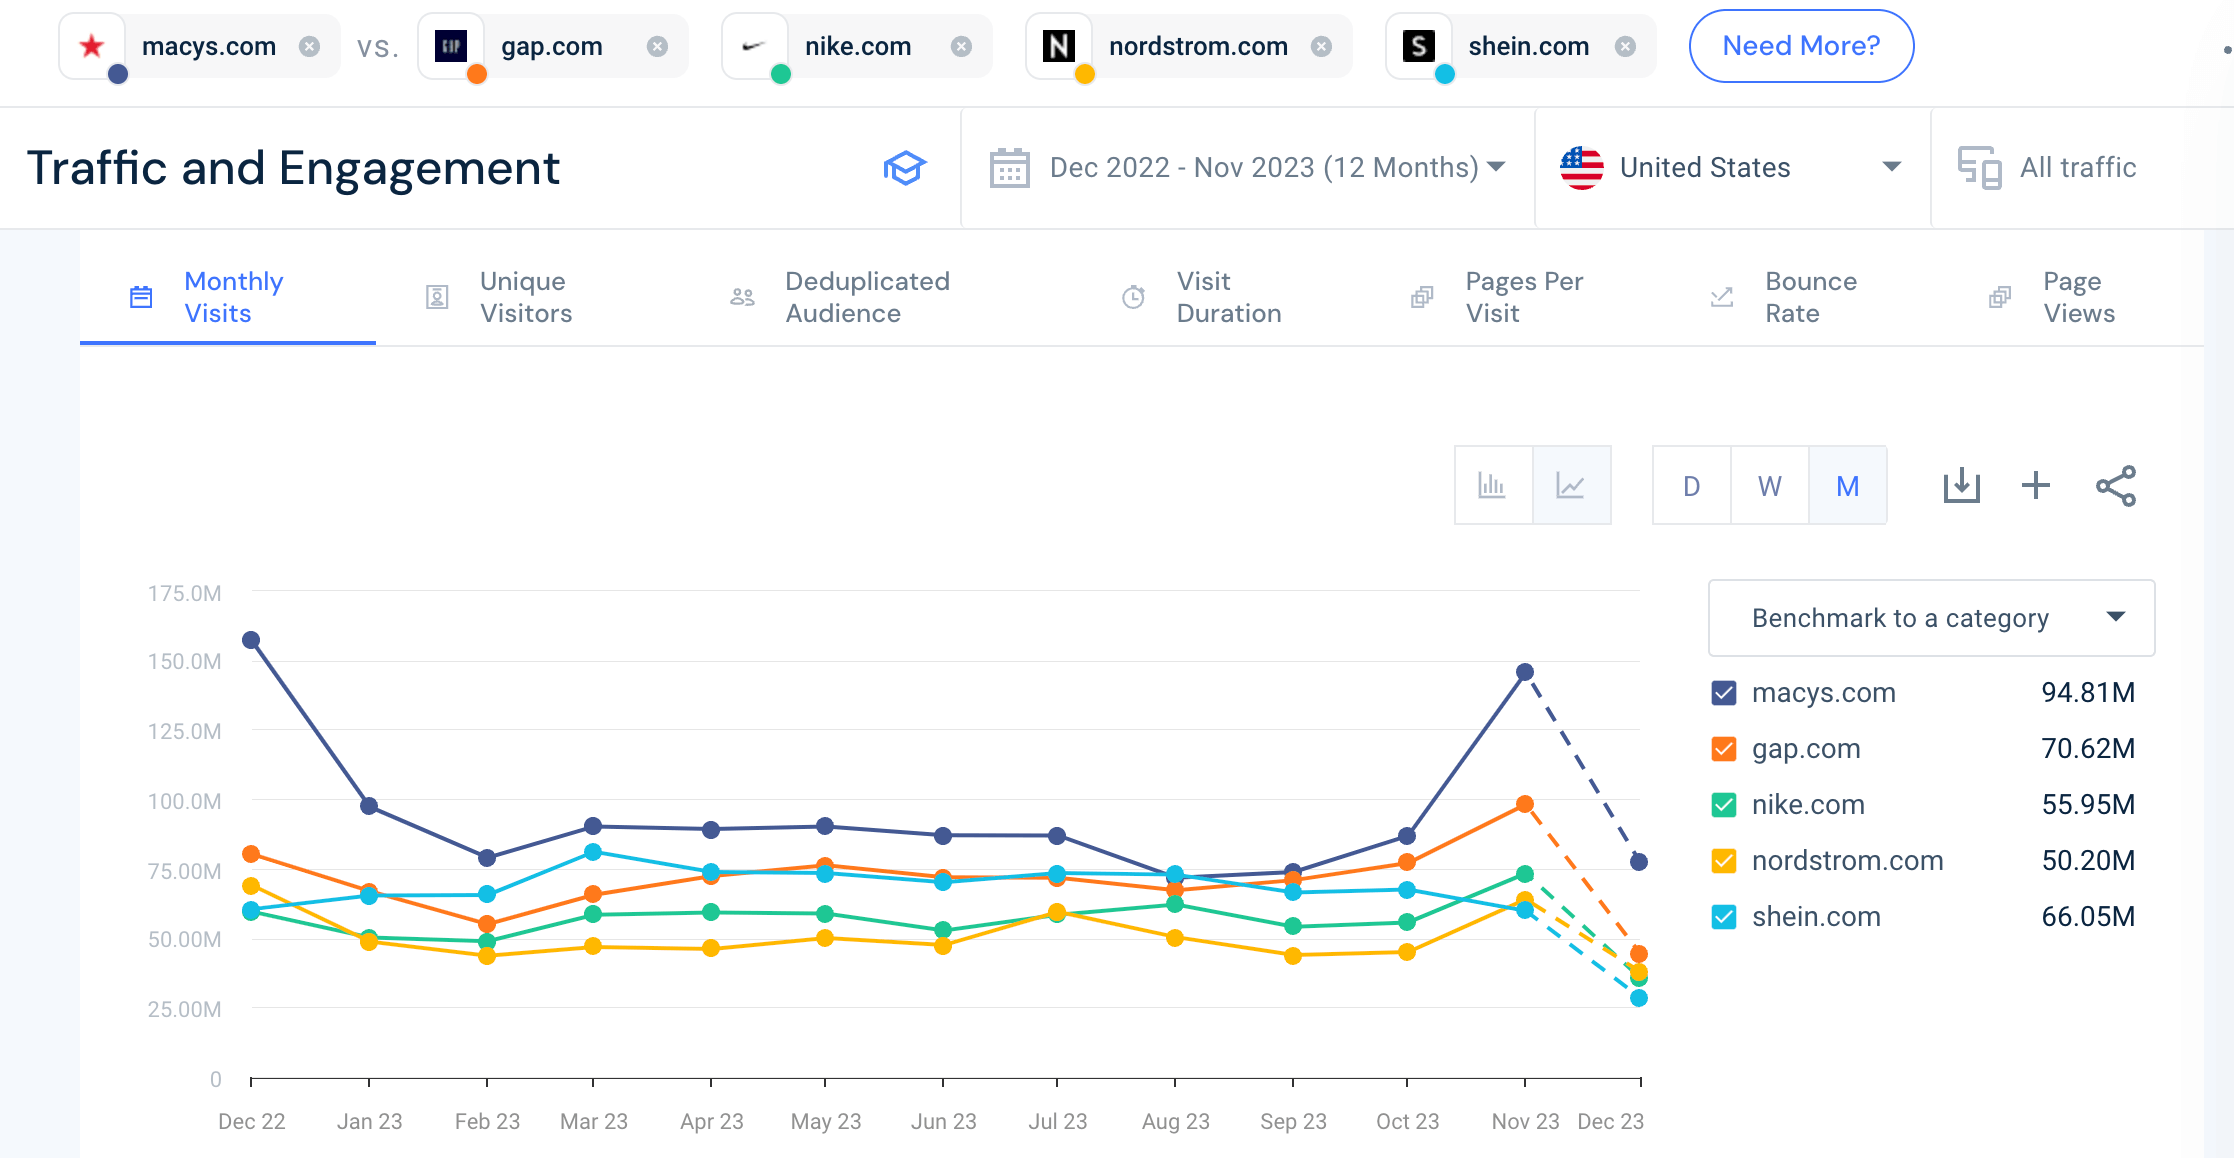Screen dimensions: 2234x1158
Task: Click the Page Views tab icon
Action: click(2000, 297)
